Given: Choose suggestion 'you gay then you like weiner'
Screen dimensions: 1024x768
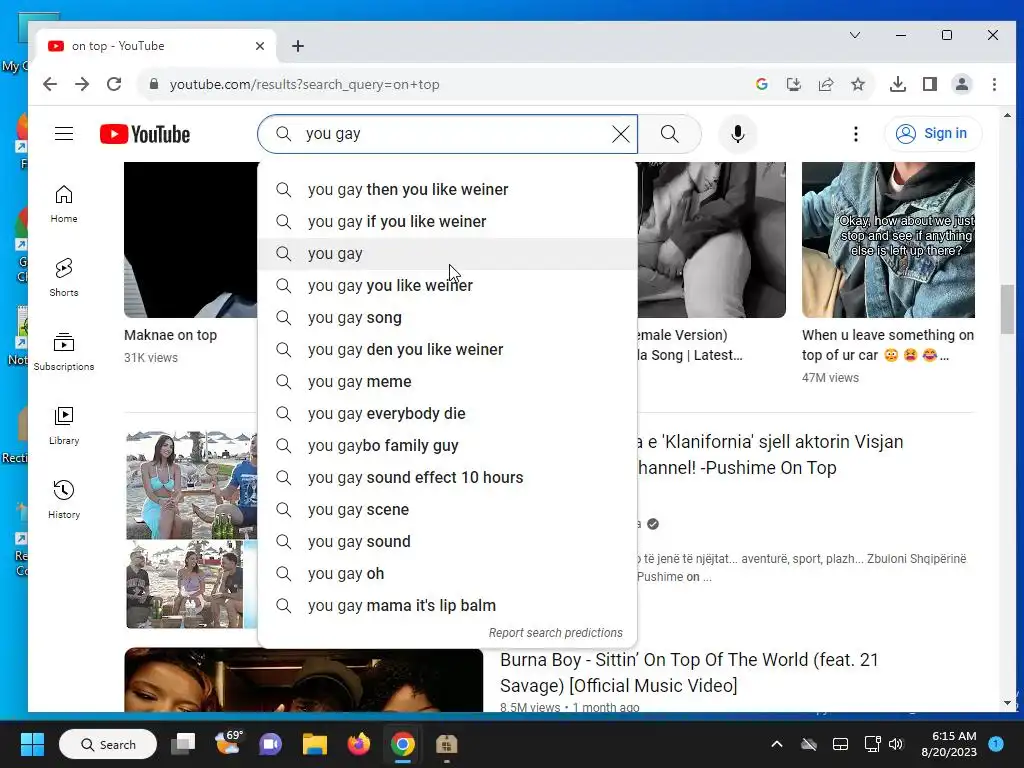Looking at the screenshot, I should point(447,189).
